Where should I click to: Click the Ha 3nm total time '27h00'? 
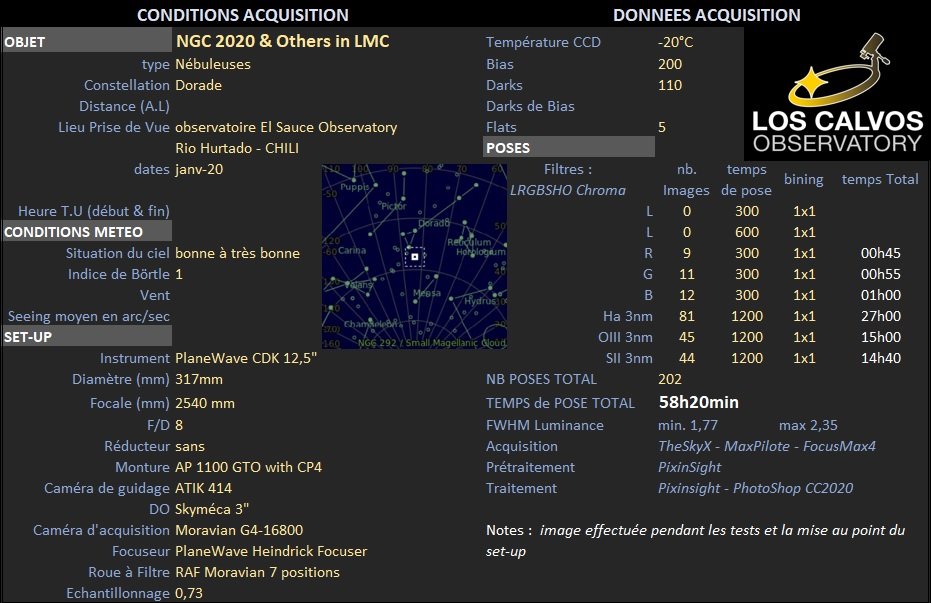tap(881, 316)
